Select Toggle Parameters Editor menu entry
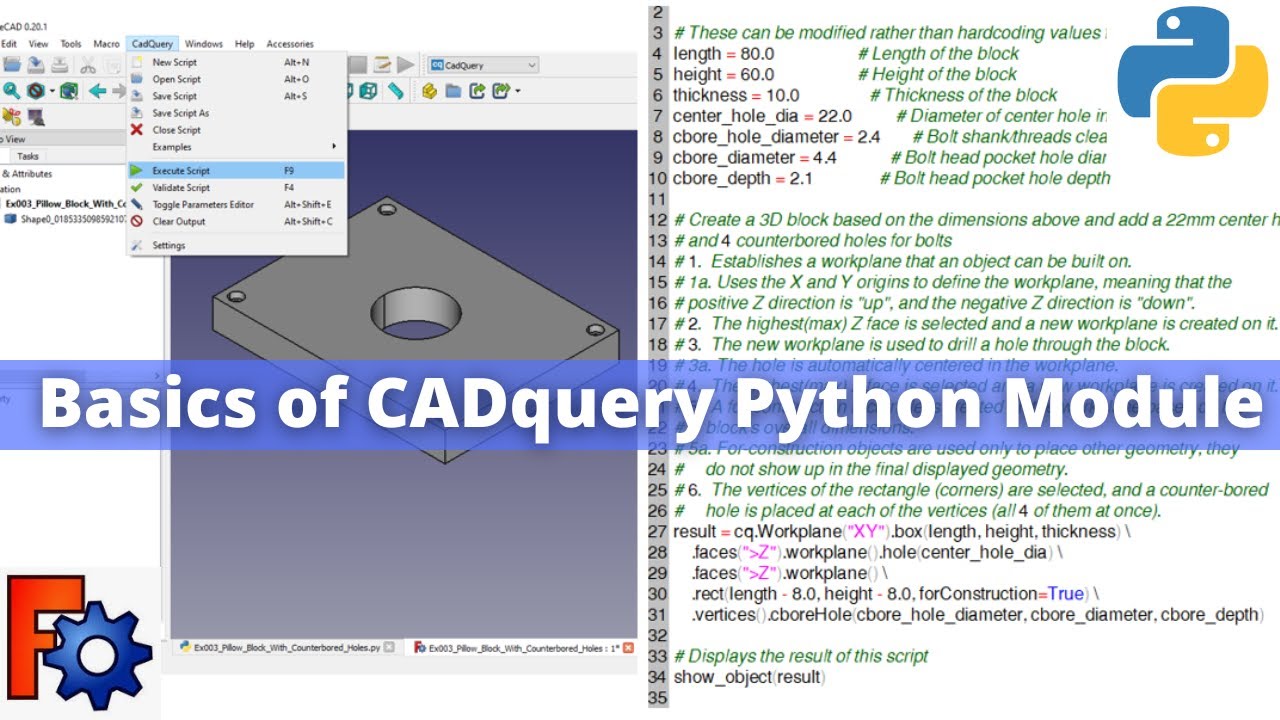The width and height of the screenshot is (1280, 720). pyautogui.click(x=236, y=204)
